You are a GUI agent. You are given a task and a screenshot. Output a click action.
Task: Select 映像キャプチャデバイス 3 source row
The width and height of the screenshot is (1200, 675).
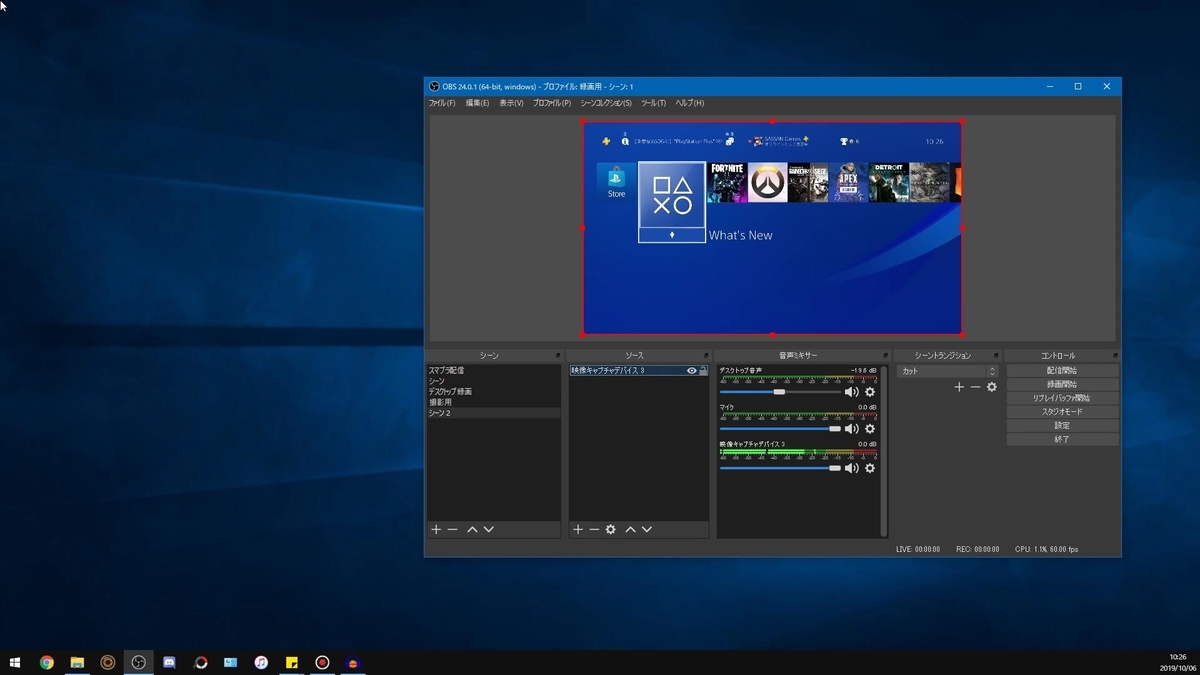tap(639, 371)
